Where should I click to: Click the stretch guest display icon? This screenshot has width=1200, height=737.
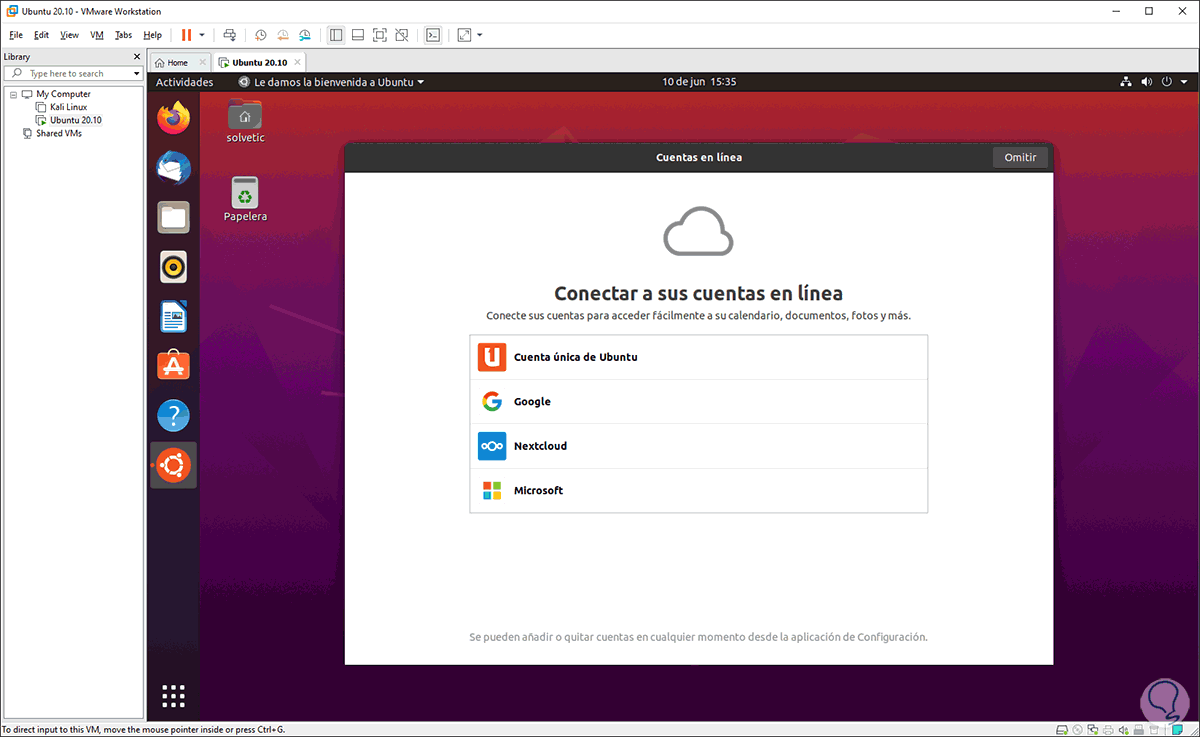click(x=464, y=34)
